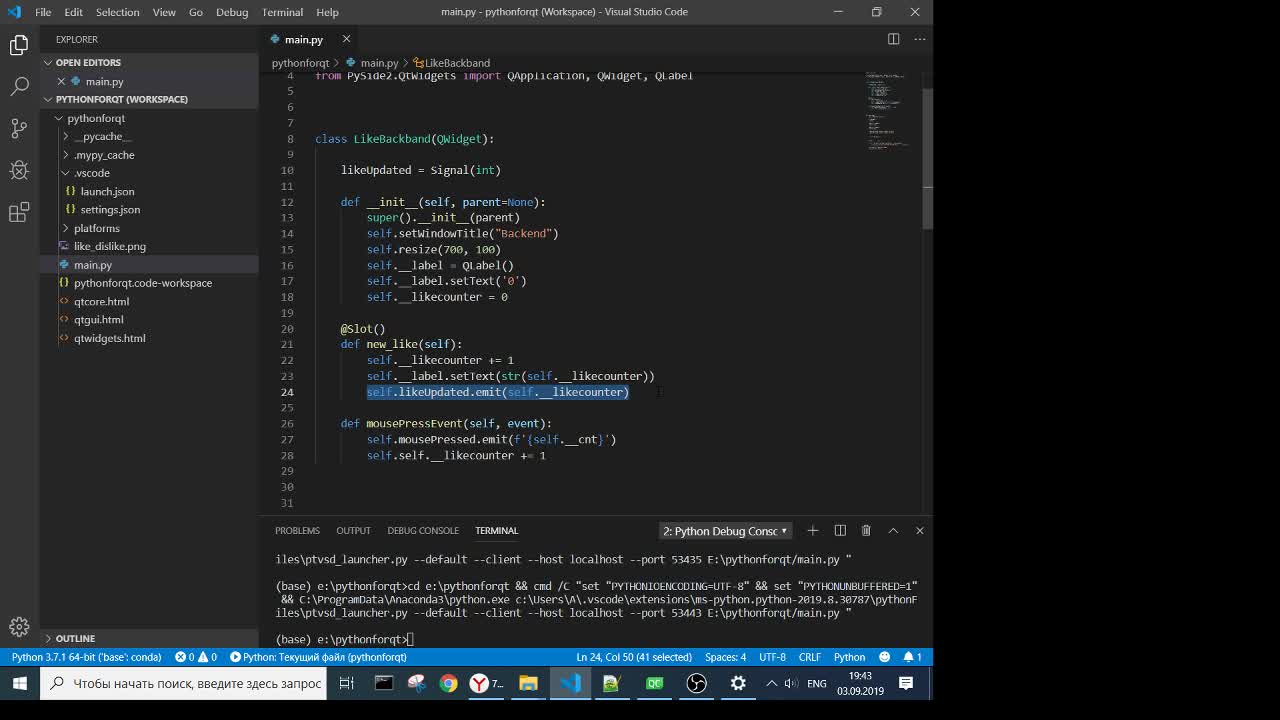Select Python 3.7.1 interpreter in status bar
Image resolution: width=1280 pixels, height=720 pixels.
click(x=87, y=657)
